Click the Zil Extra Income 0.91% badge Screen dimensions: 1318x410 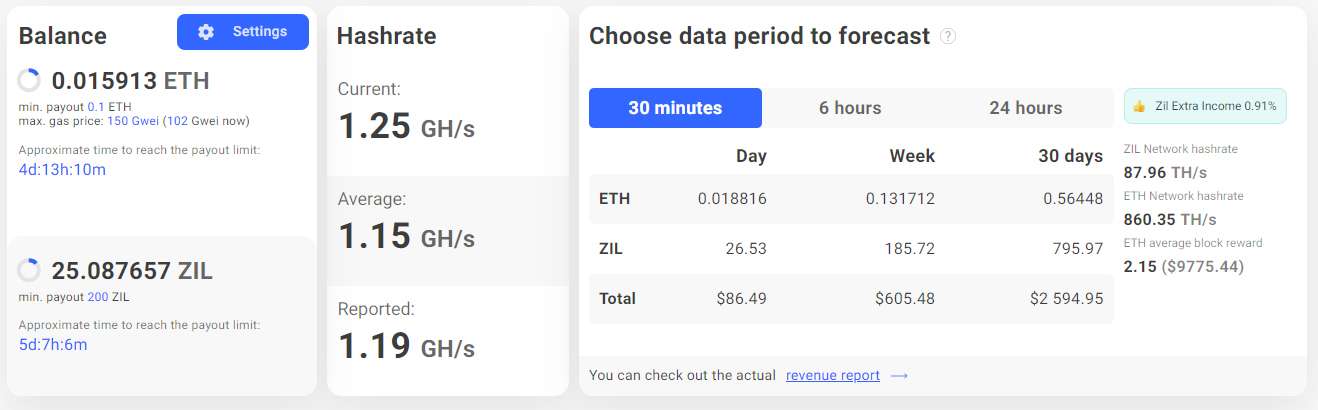(x=1205, y=106)
